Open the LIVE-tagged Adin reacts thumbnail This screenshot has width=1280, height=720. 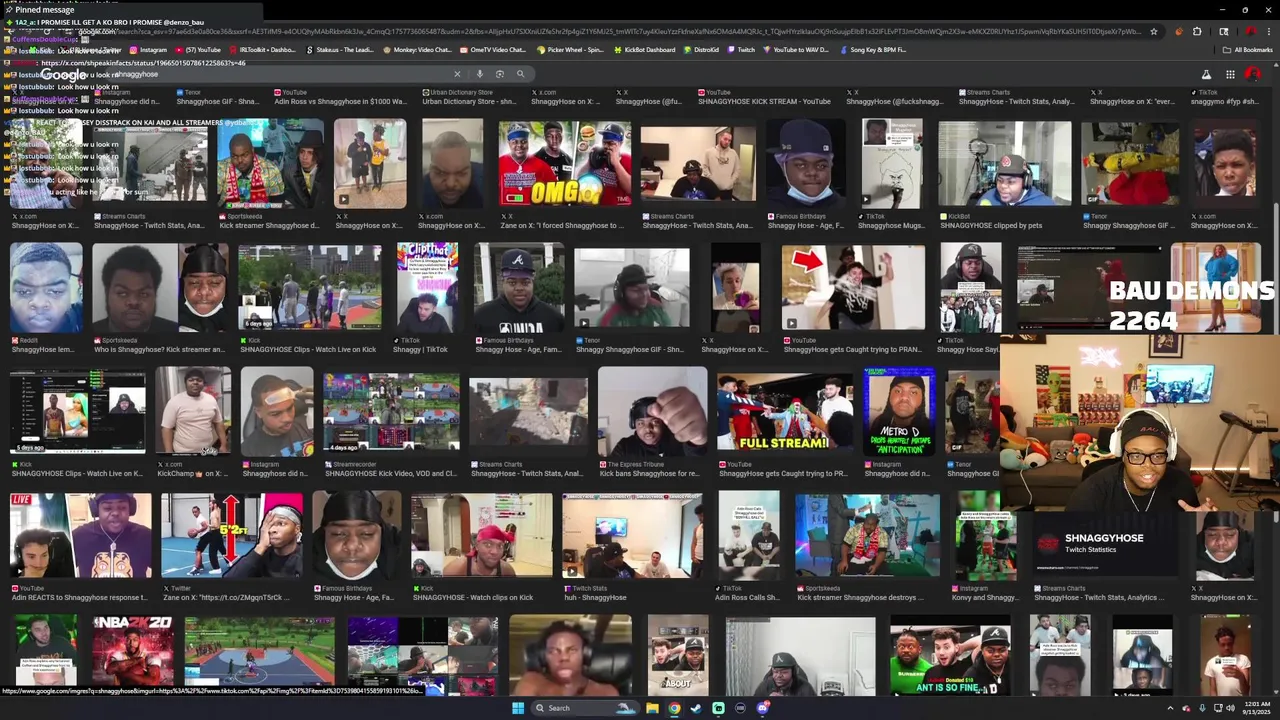point(81,536)
